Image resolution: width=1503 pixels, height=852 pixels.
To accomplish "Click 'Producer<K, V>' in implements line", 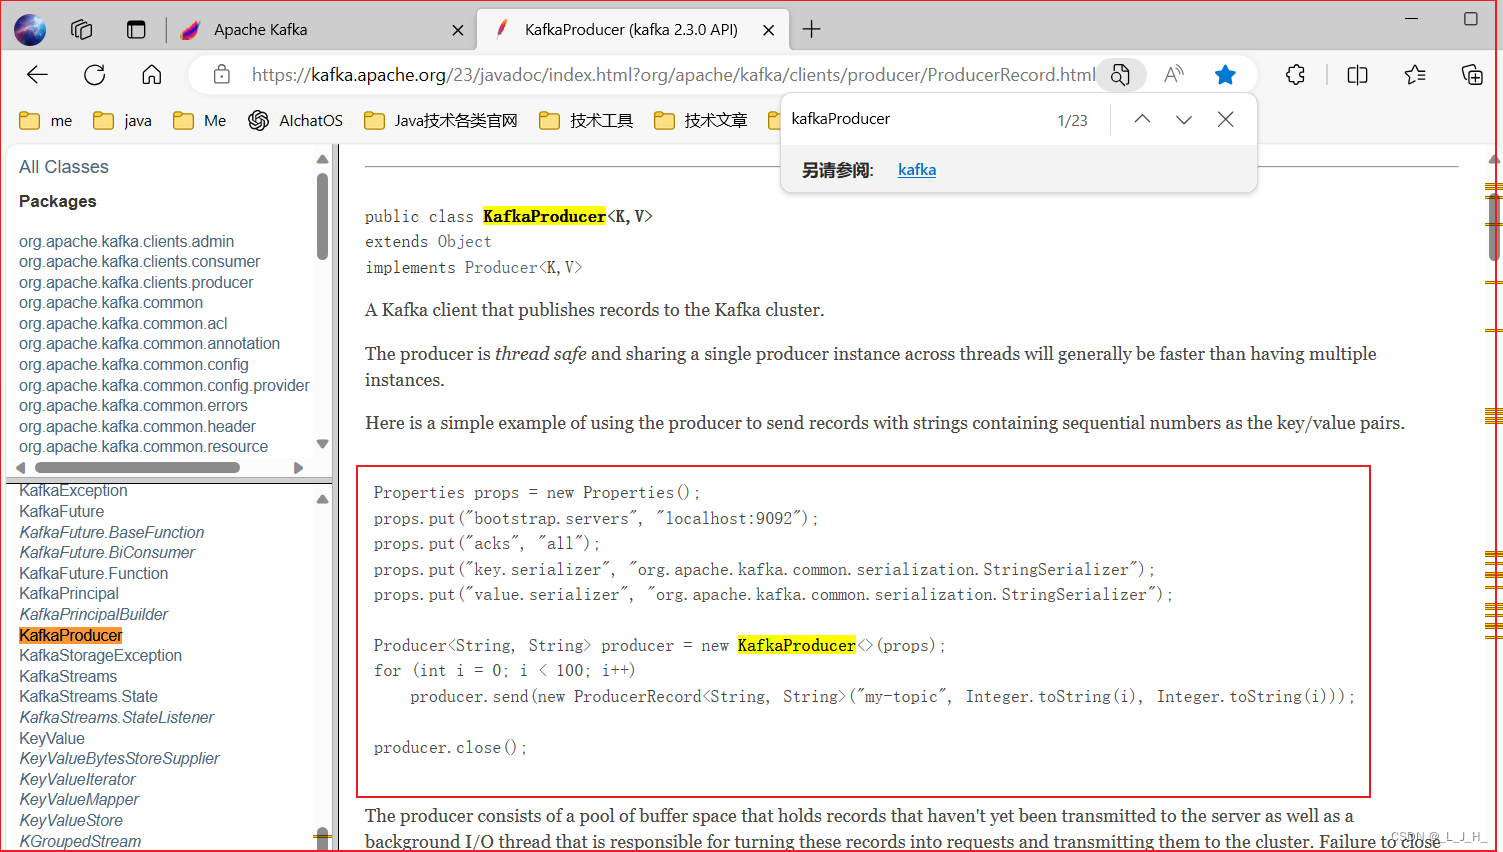I will click(523, 268).
